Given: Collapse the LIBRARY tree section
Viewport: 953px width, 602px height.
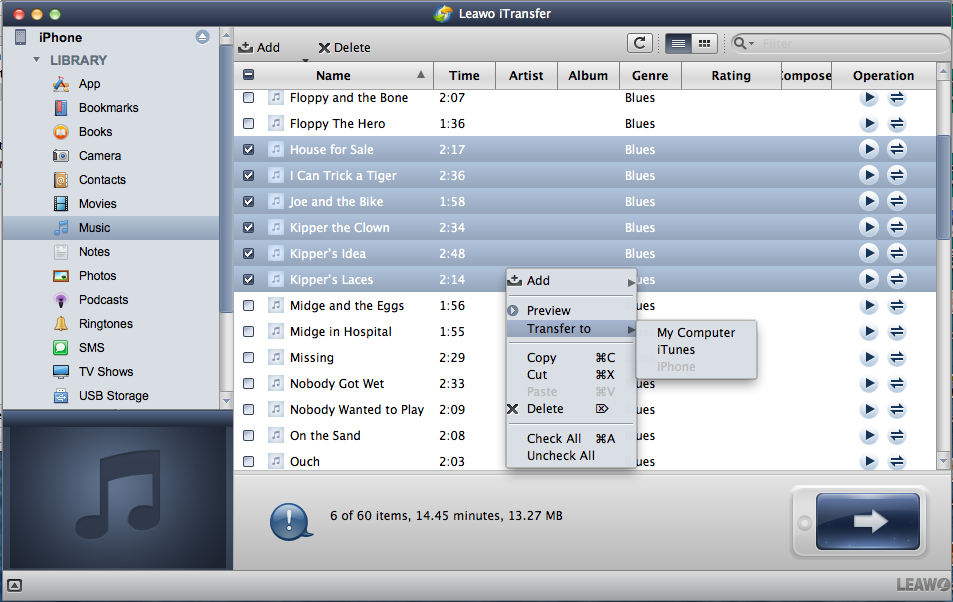Looking at the screenshot, I should 37,60.
